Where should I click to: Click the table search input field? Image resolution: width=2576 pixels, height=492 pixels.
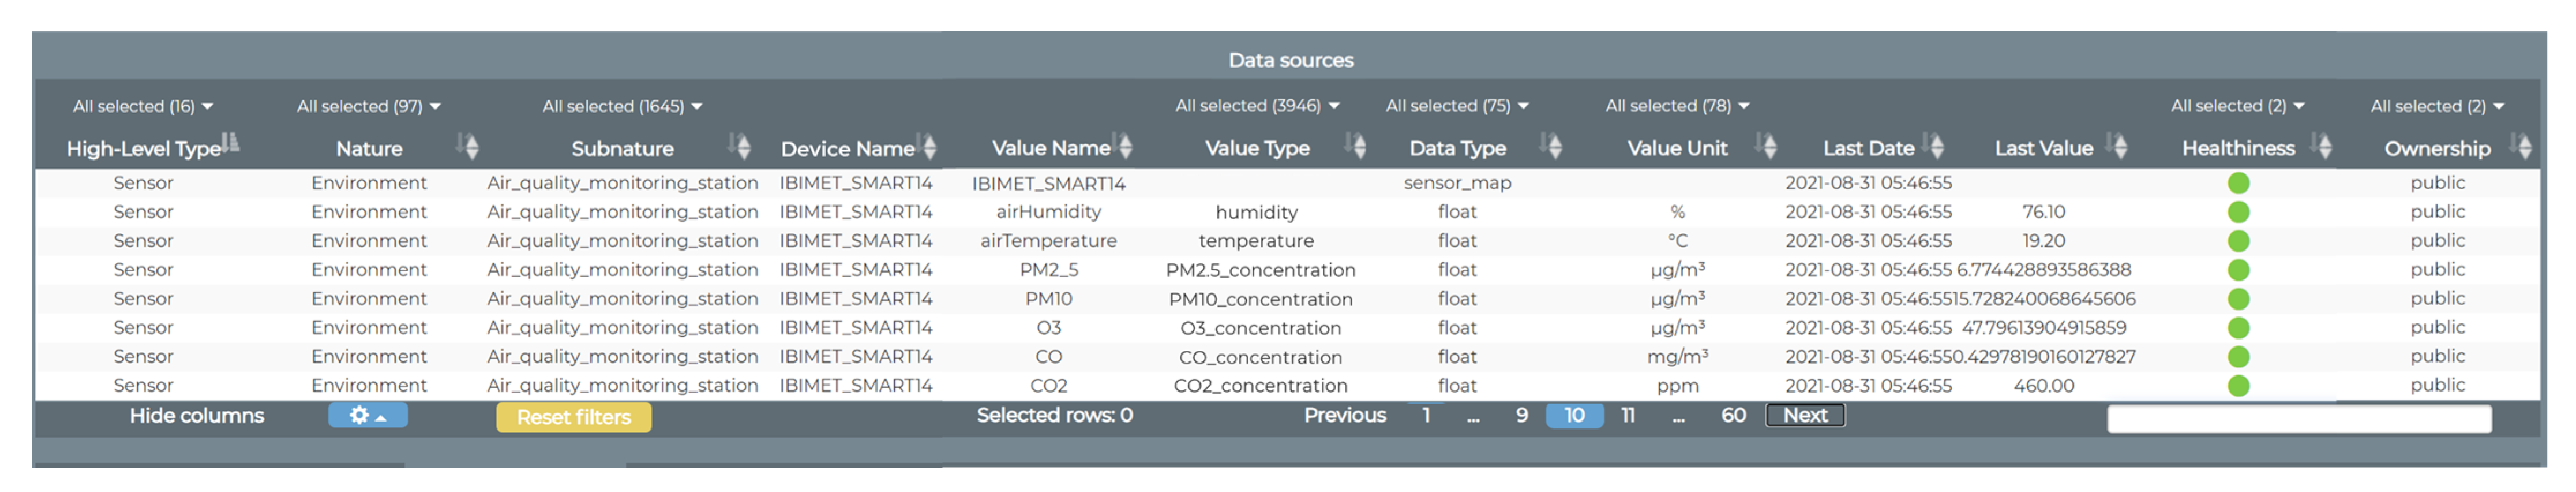coord(2298,419)
